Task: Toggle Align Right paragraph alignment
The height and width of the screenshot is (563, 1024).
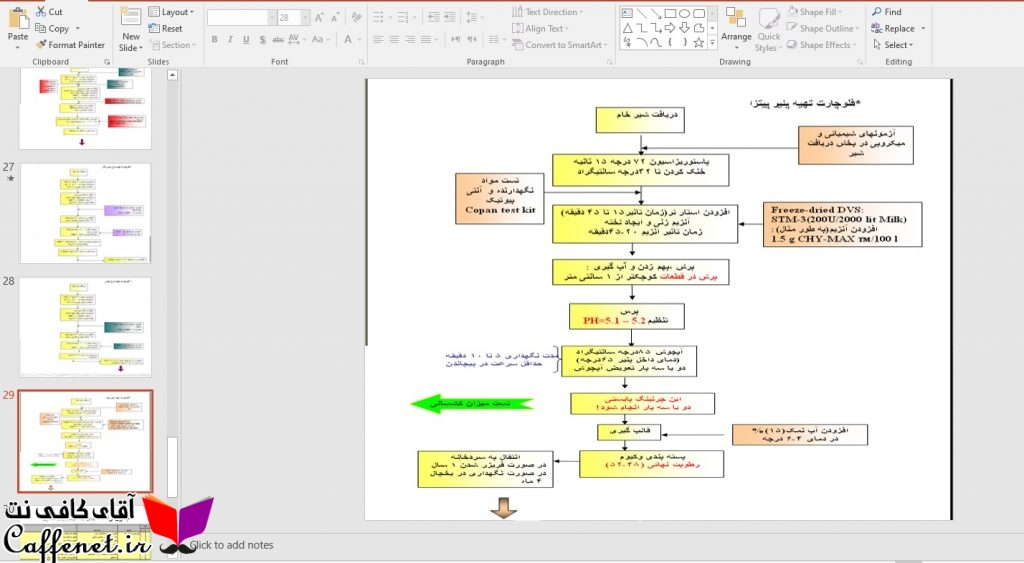Action: point(409,40)
